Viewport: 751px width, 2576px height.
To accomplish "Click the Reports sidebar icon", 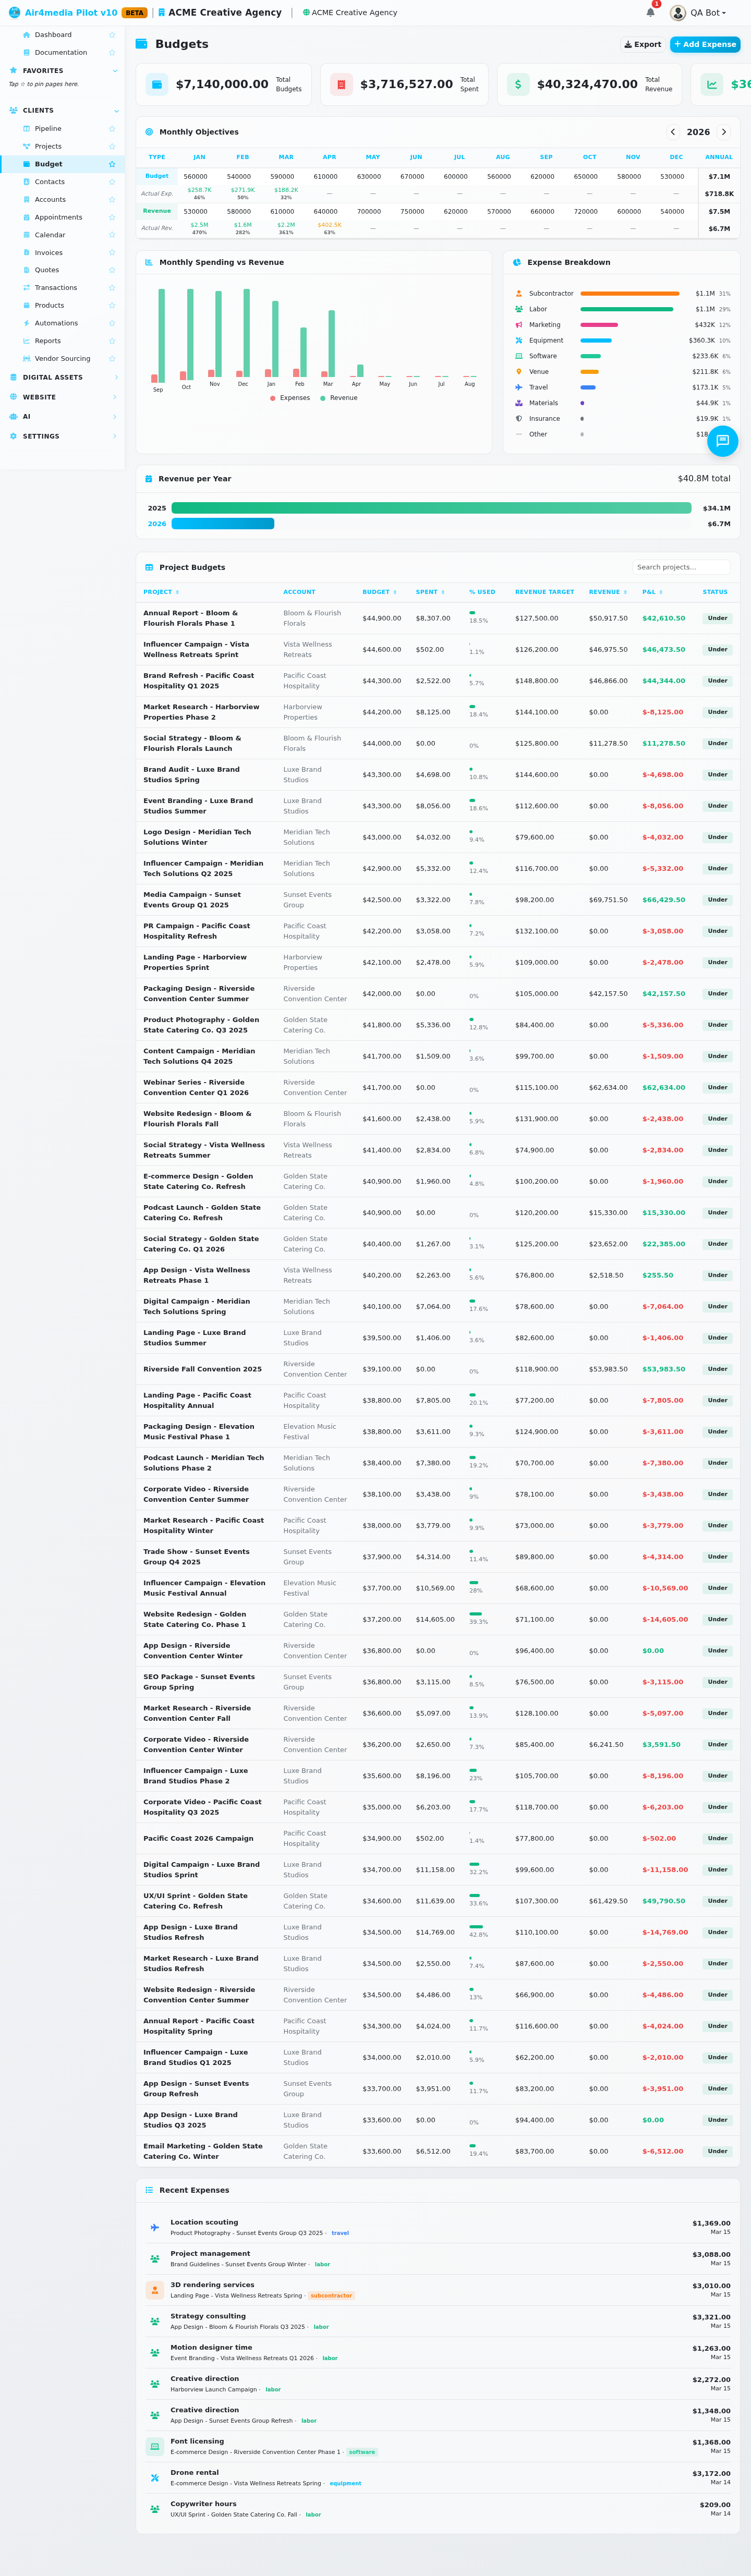I will pyautogui.click(x=26, y=341).
